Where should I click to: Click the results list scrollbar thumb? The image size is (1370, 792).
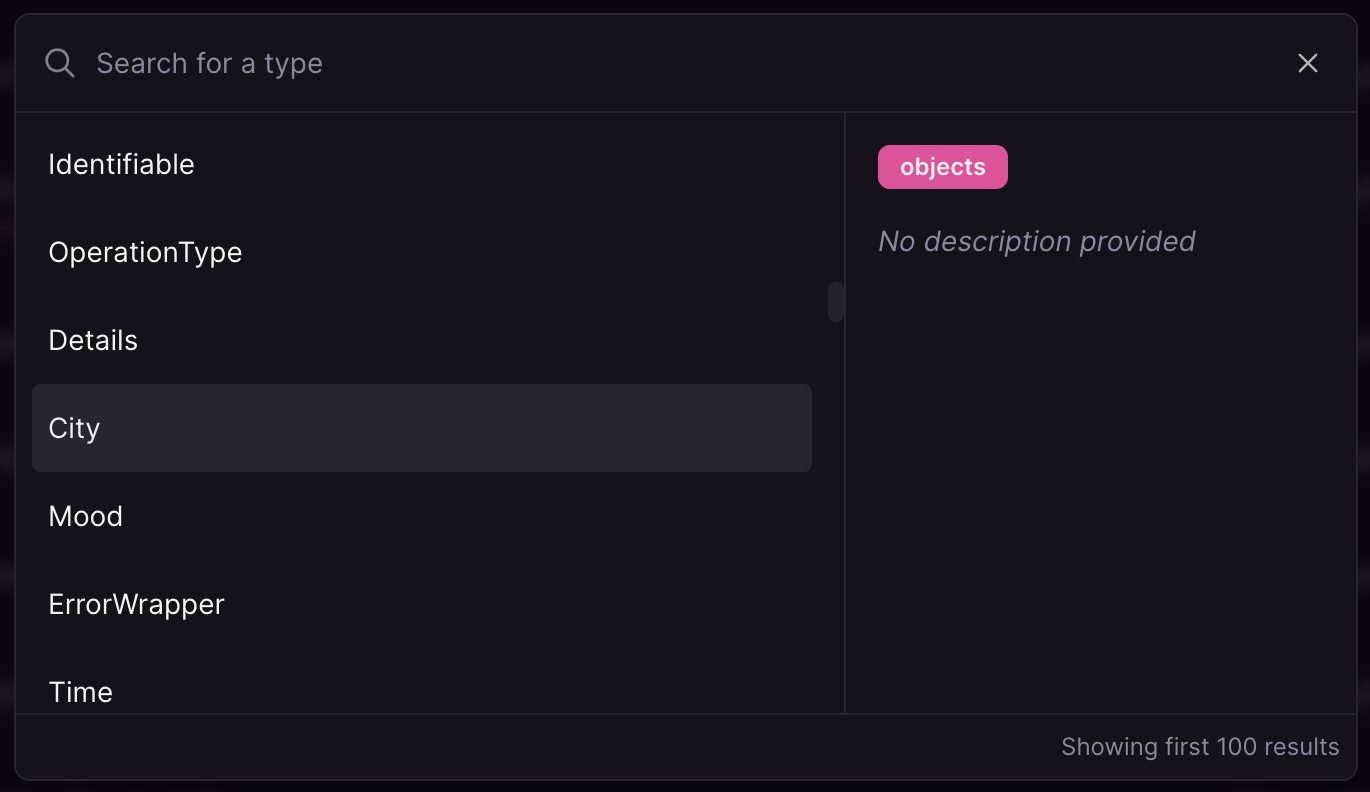point(836,302)
